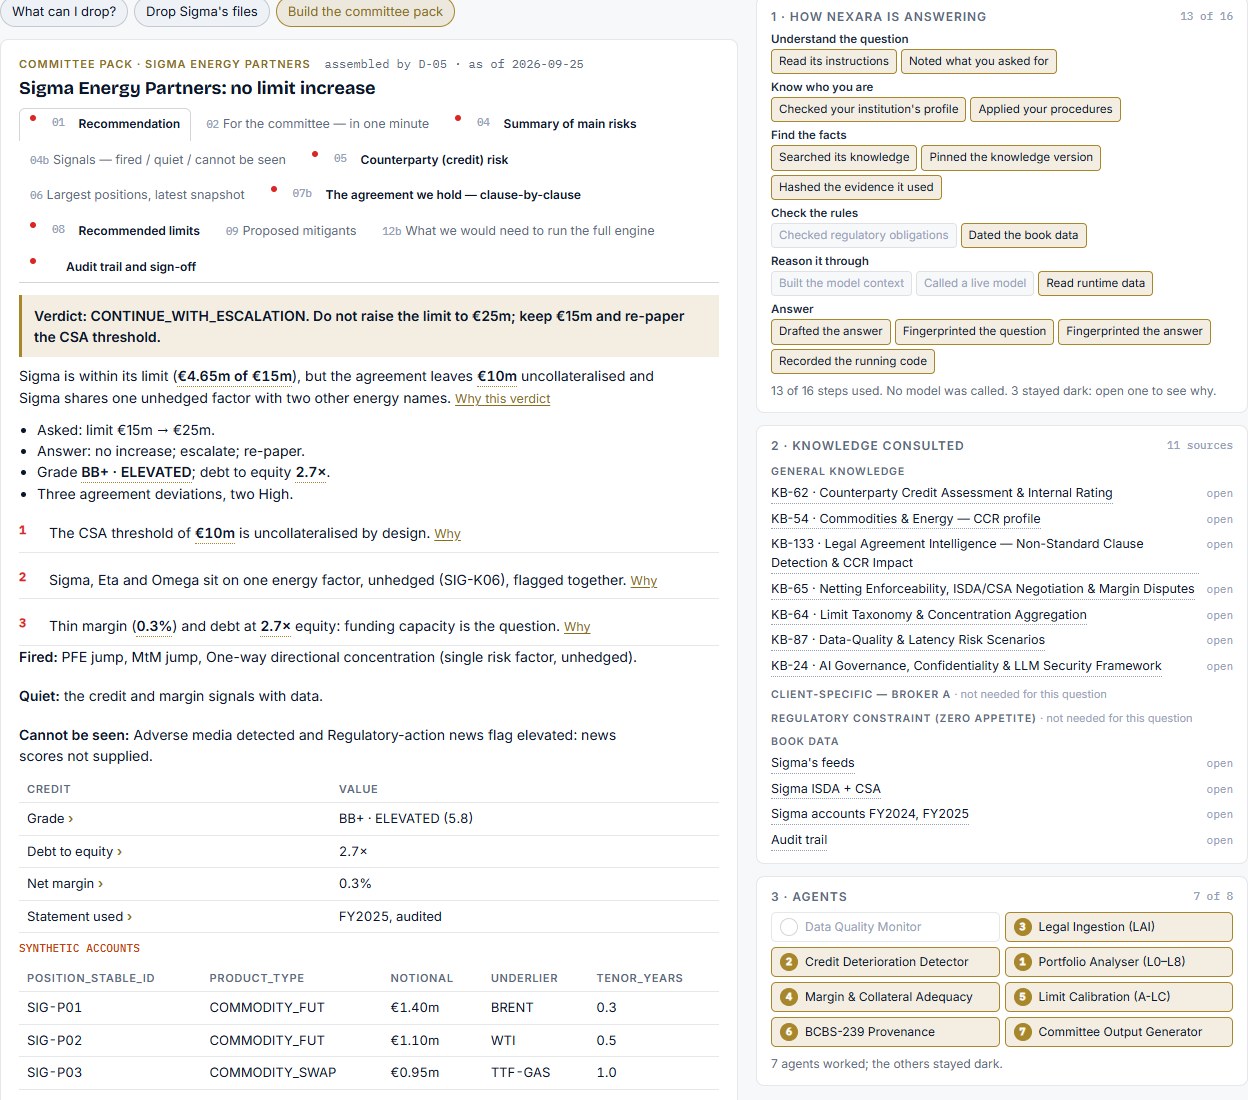Open the 'Recorded the running code' step
1248x1100 pixels.
[x=853, y=361]
